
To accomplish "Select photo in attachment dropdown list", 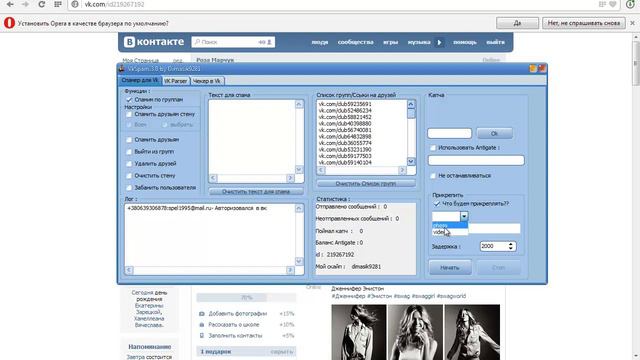I will point(450,225).
